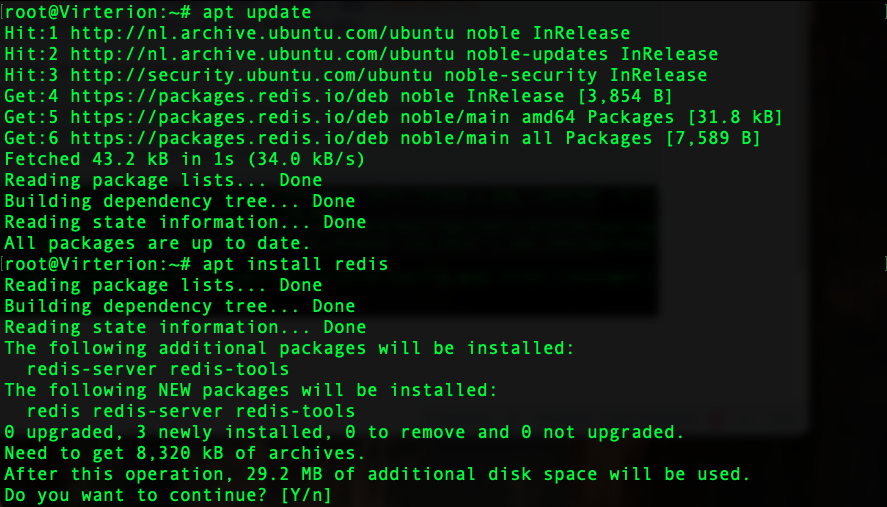887x507 pixels.
Task: Open the noble-updates archive URL on Hit:2
Action: point(262,54)
